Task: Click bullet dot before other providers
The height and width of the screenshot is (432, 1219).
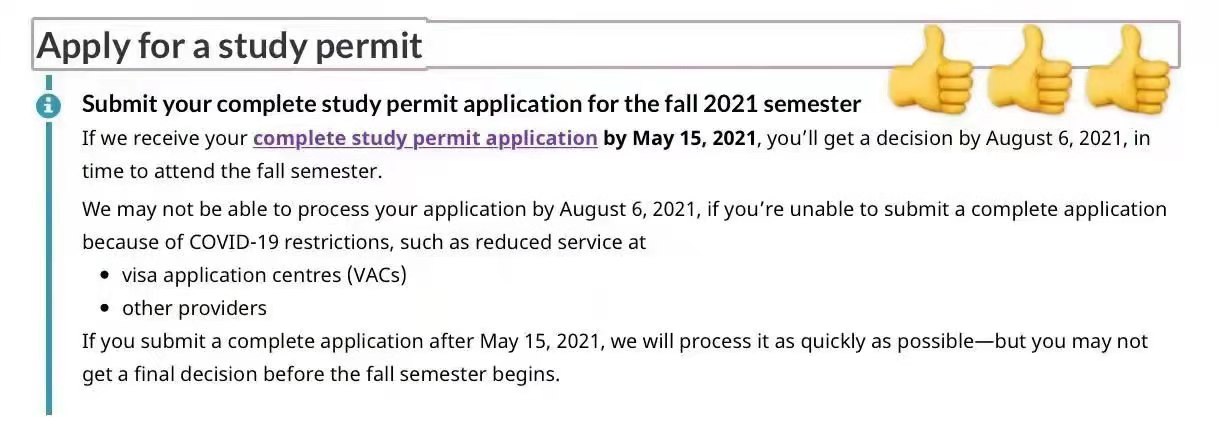Action: point(104,308)
